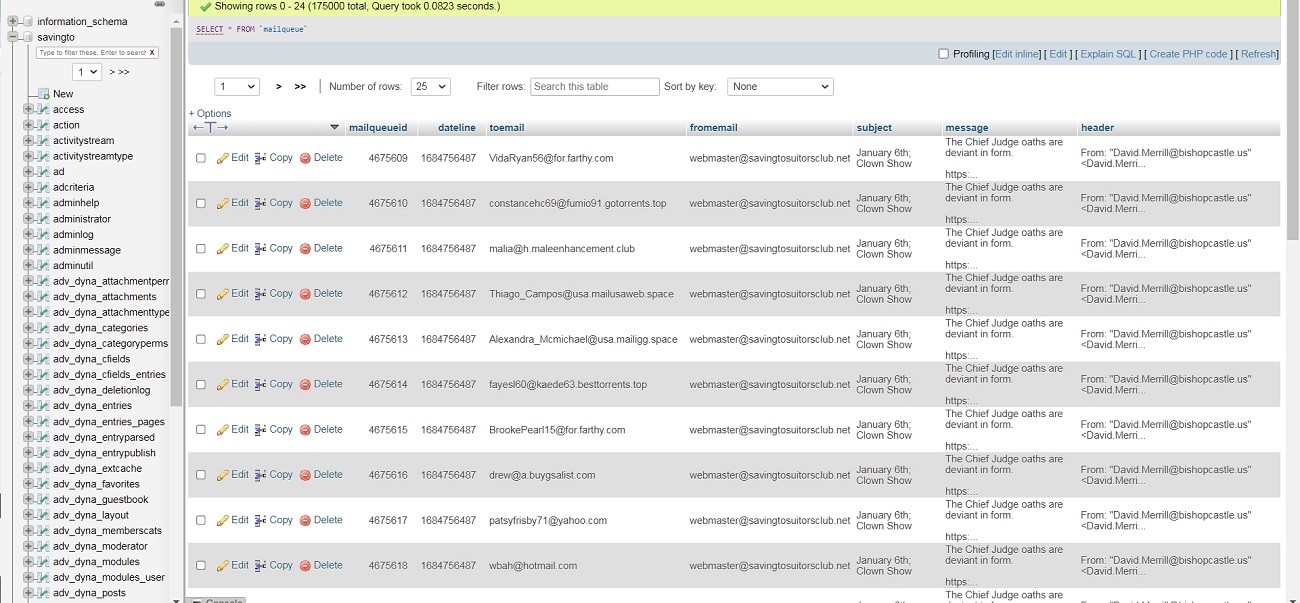Open the Number of rows dropdown
The height and width of the screenshot is (603, 1300).
(x=430, y=87)
